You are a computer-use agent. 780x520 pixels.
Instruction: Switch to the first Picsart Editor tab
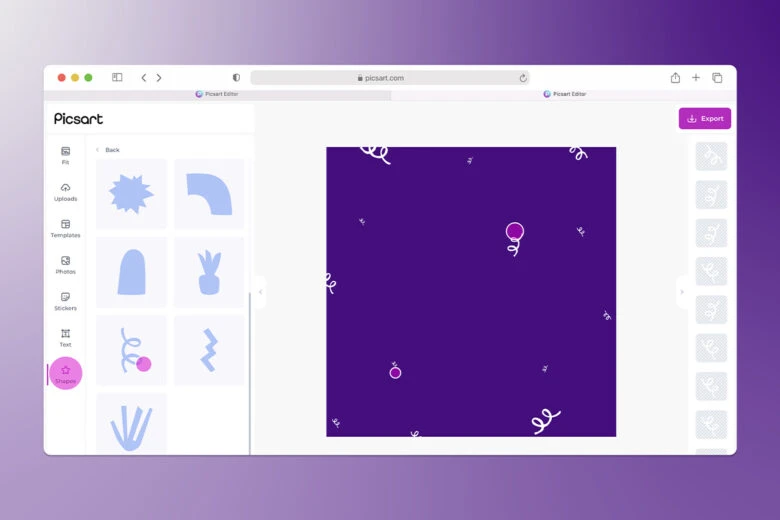pos(217,94)
